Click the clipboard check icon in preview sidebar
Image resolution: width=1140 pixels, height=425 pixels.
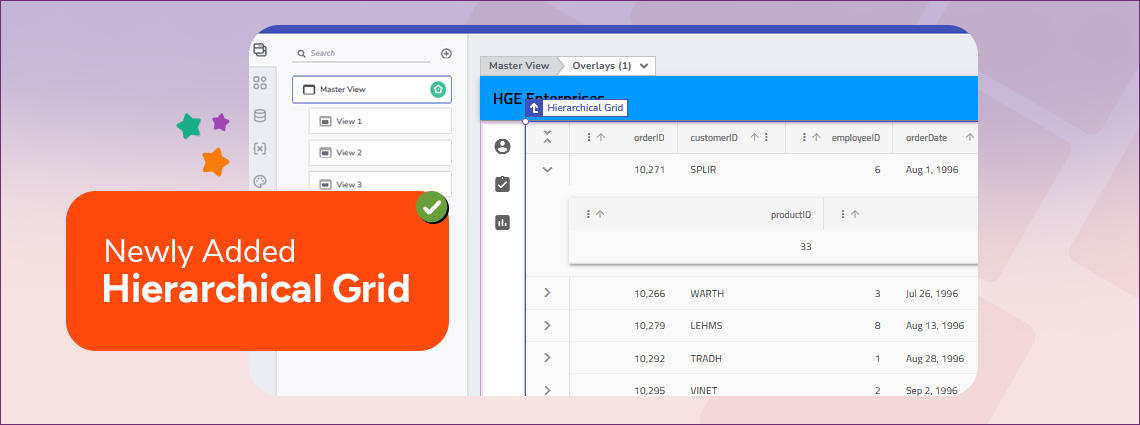[502, 185]
